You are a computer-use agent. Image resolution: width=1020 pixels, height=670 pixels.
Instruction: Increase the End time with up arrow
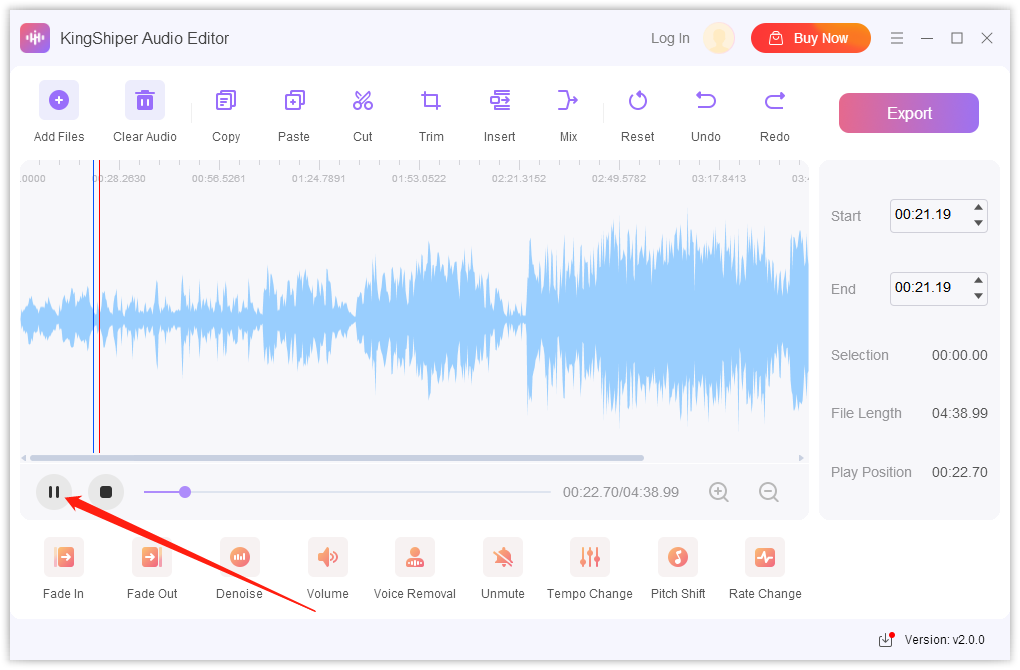coord(978,280)
